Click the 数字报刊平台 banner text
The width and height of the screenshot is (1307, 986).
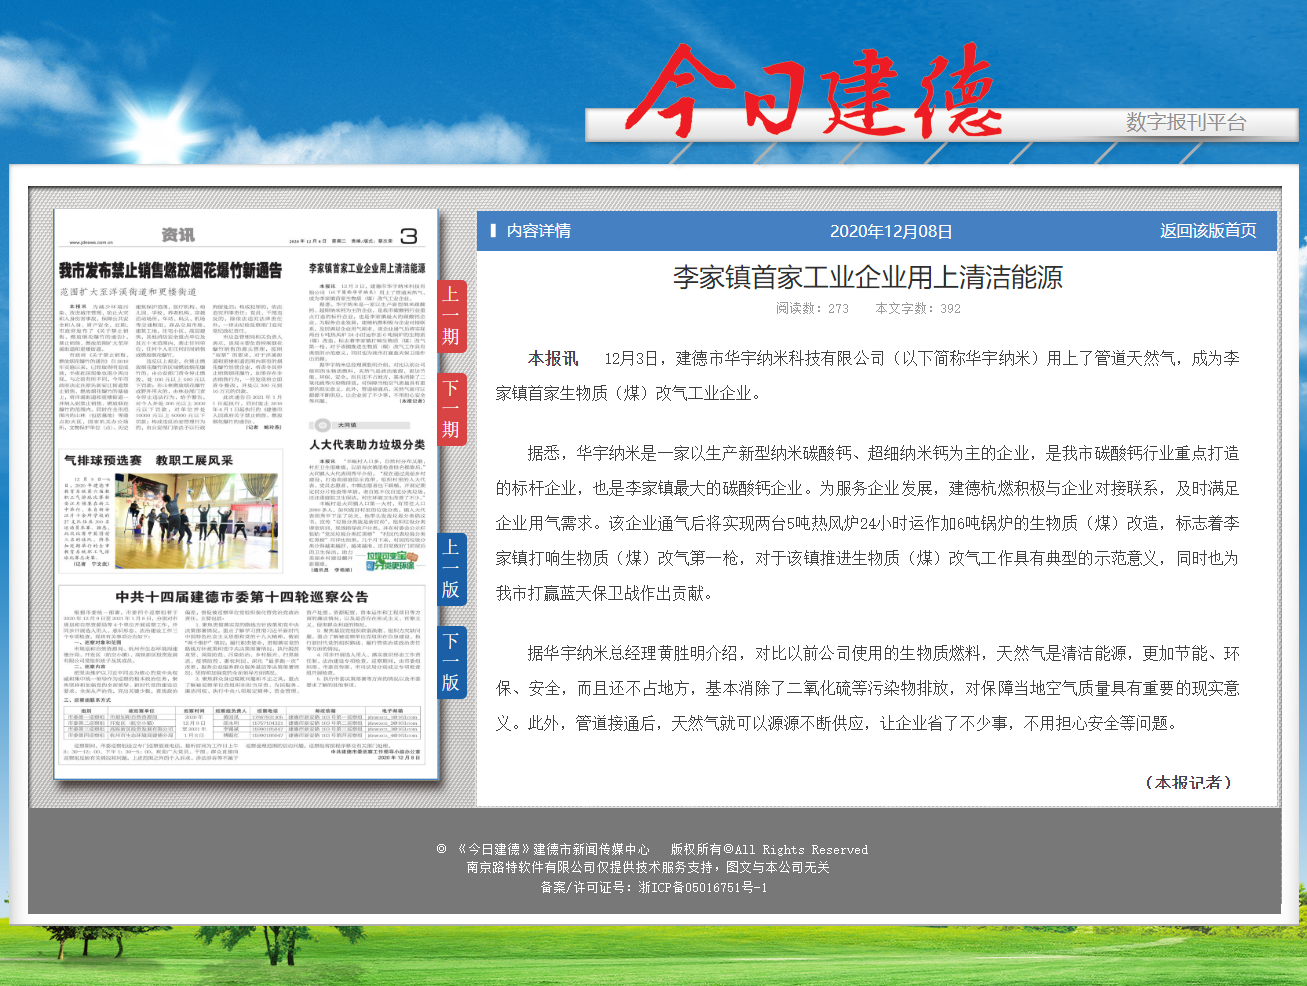tap(1185, 122)
